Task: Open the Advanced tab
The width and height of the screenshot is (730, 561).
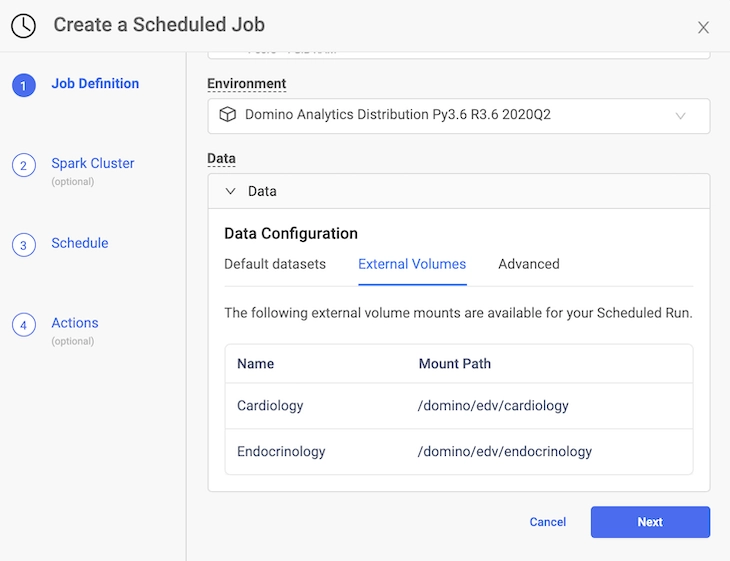Action: pyautogui.click(x=529, y=264)
